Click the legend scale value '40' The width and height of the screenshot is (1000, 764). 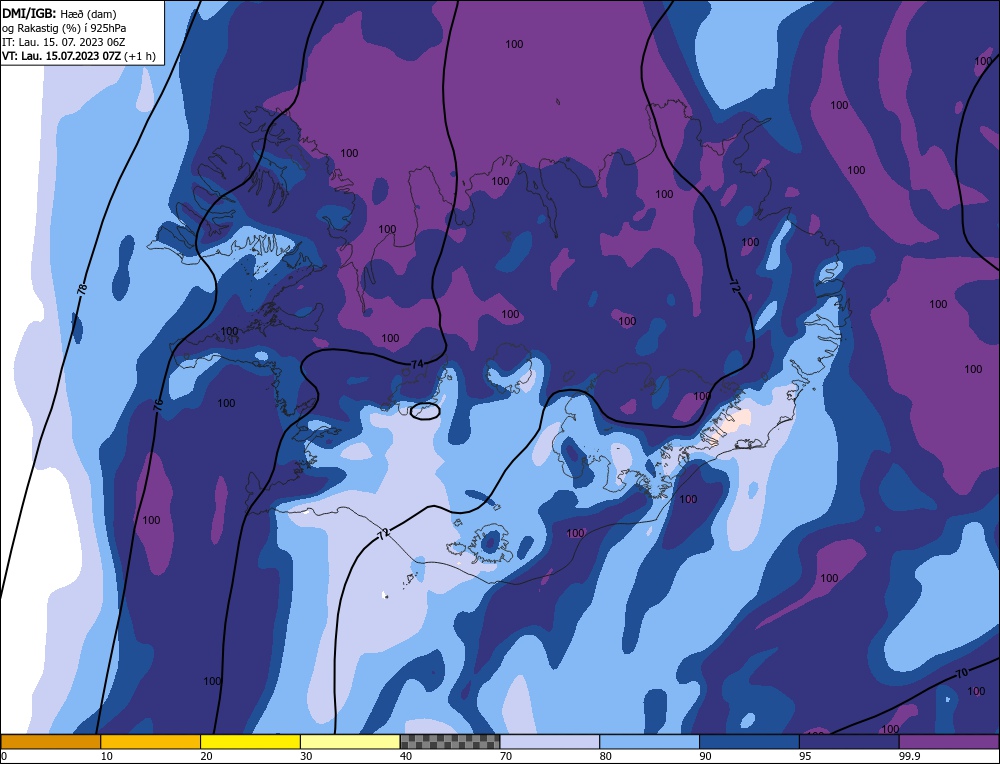pyautogui.click(x=406, y=756)
